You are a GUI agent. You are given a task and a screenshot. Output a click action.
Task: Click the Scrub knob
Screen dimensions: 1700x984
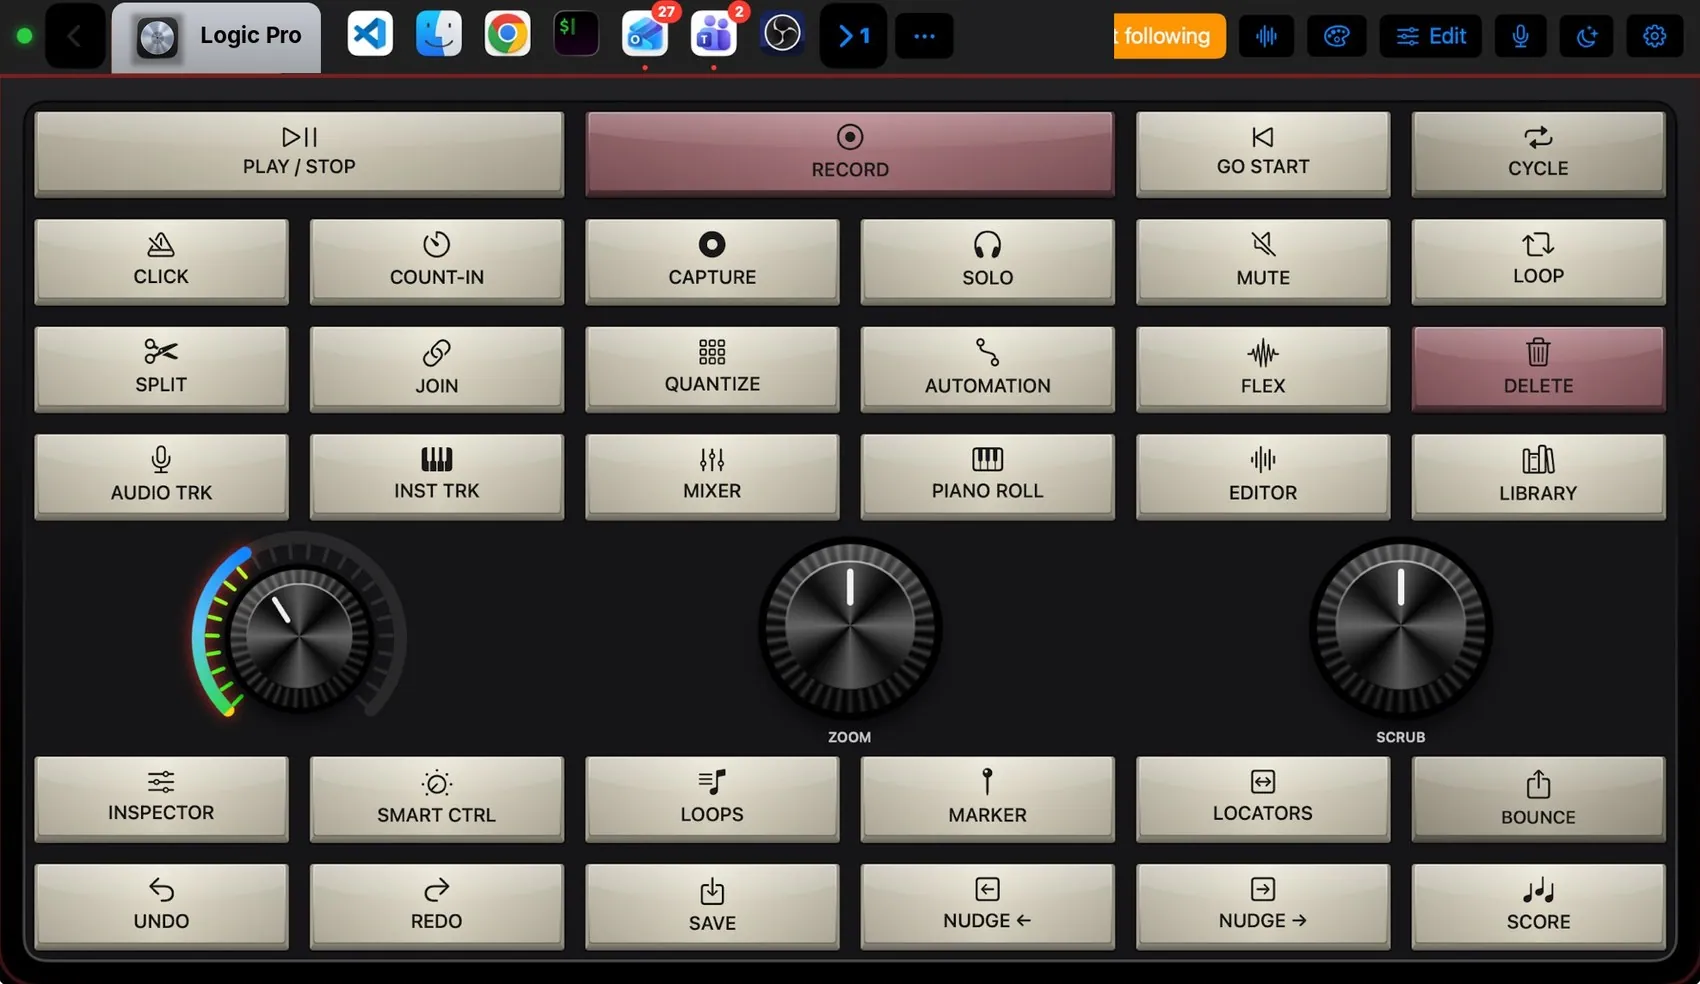pyautogui.click(x=1400, y=629)
